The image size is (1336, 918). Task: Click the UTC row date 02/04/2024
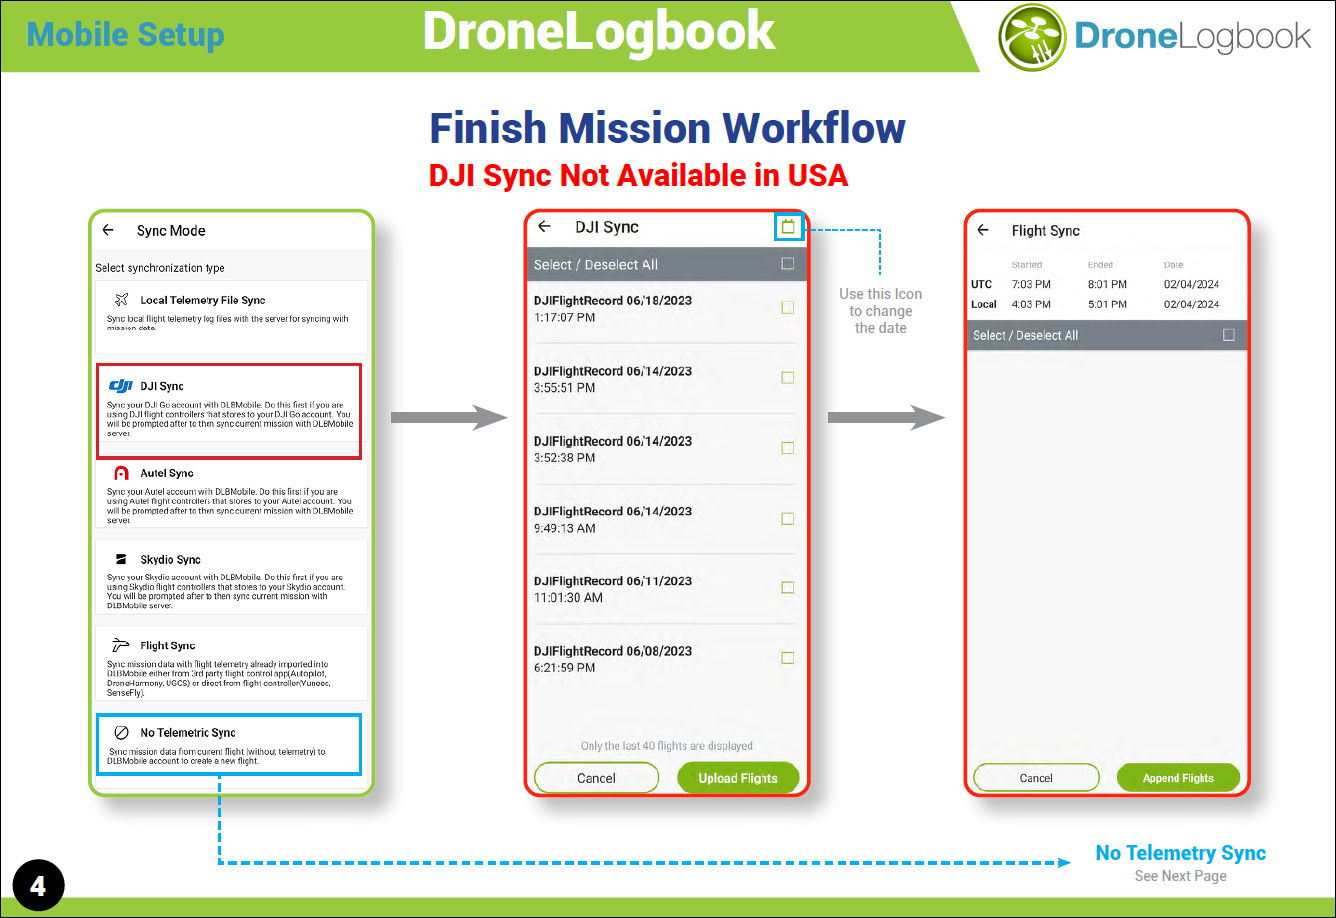[x=1192, y=285]
